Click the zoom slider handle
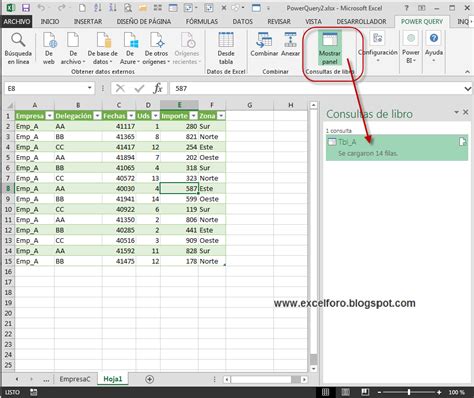Image resolution: width=474 pixels, height=398 pixels. click(409, 392)
